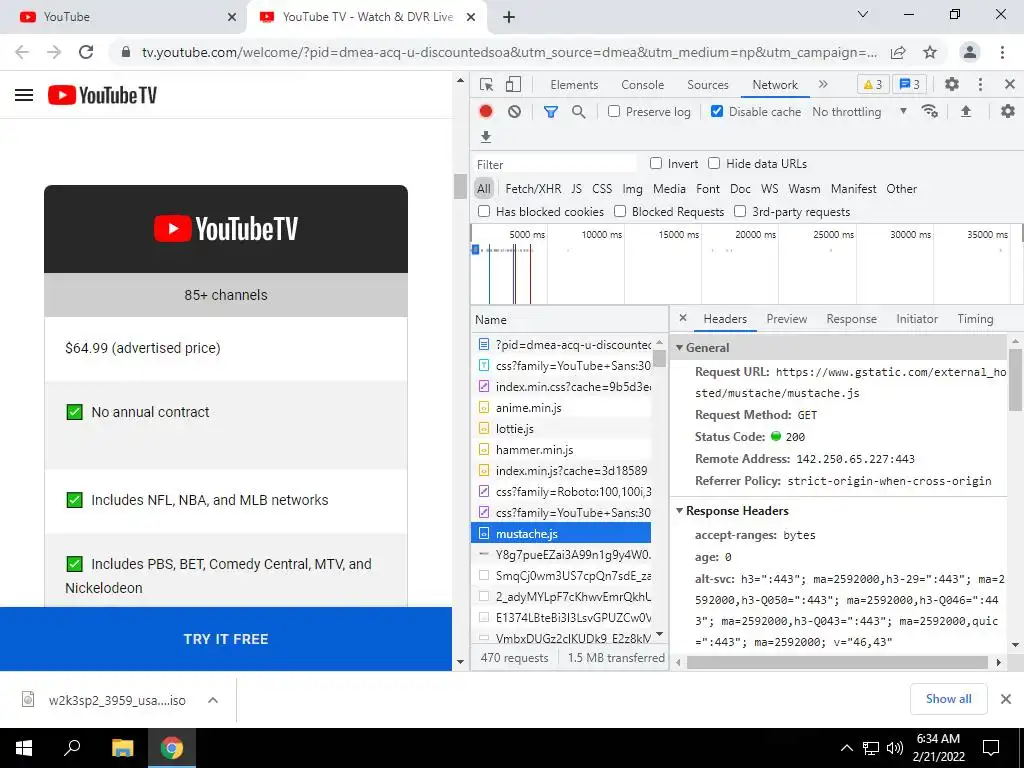The image size is (1024, 768).
Task: Click in the network Filter input field
Action: (x=554, y=164)
